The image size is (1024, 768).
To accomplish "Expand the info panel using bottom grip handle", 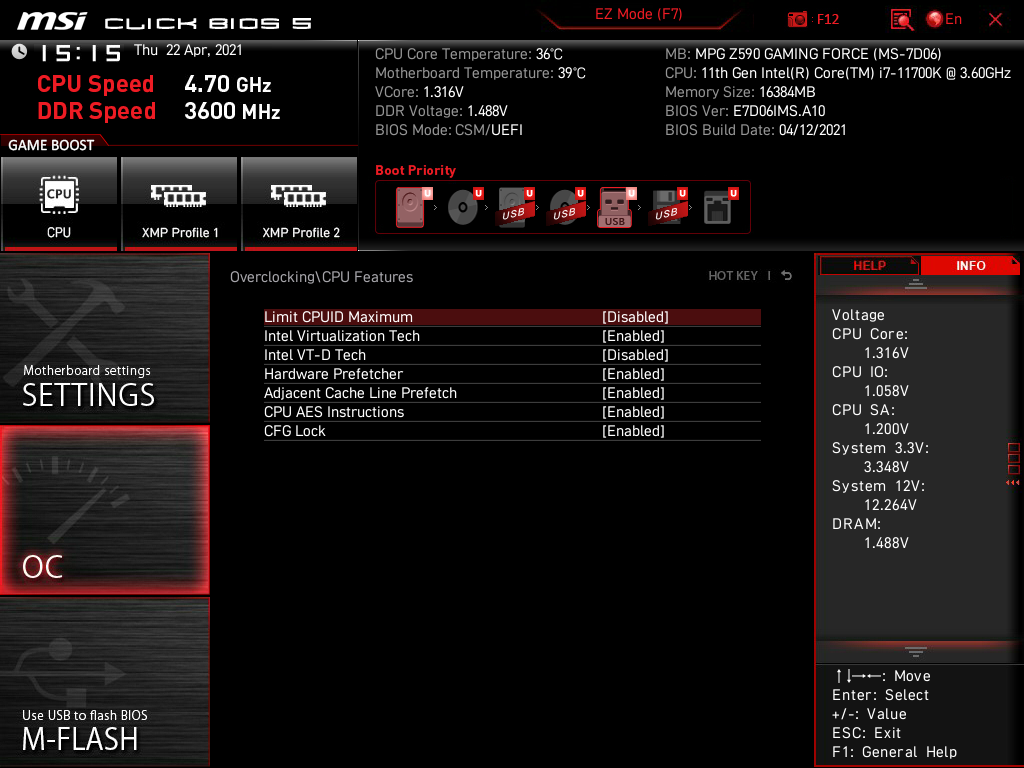I will [916, 651].
